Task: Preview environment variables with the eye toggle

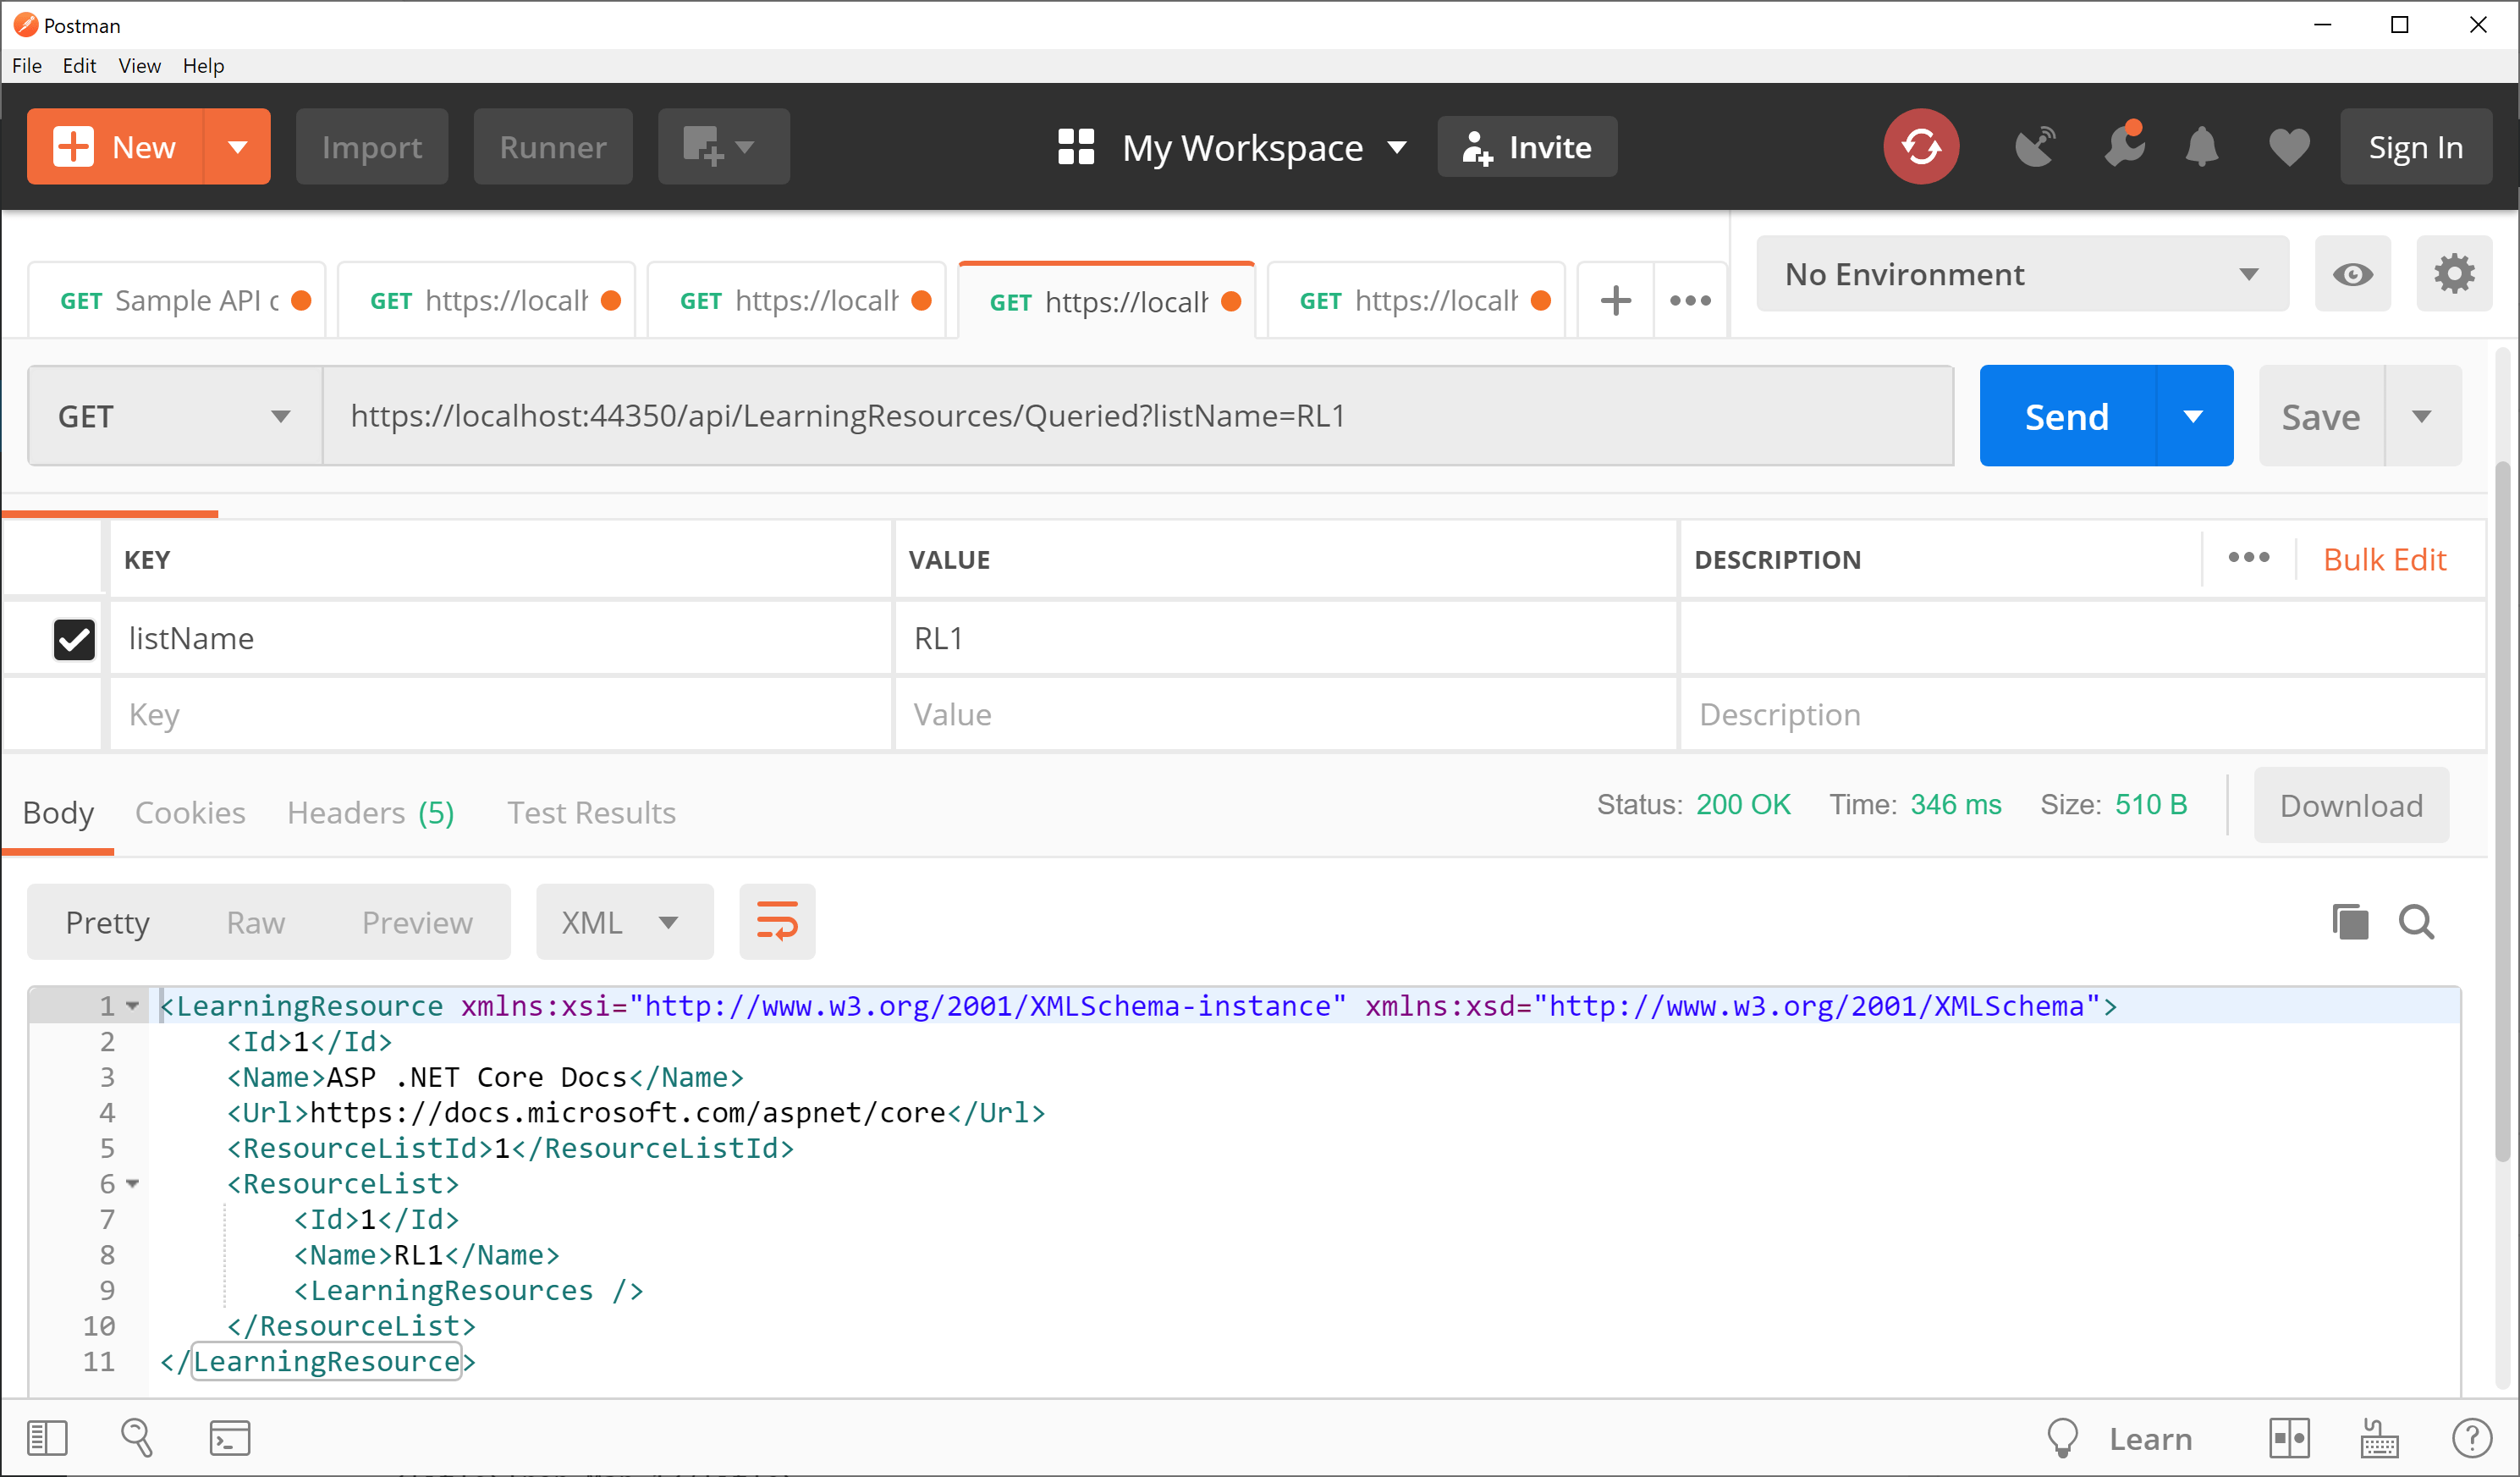Action: (x=2353, y=272)
